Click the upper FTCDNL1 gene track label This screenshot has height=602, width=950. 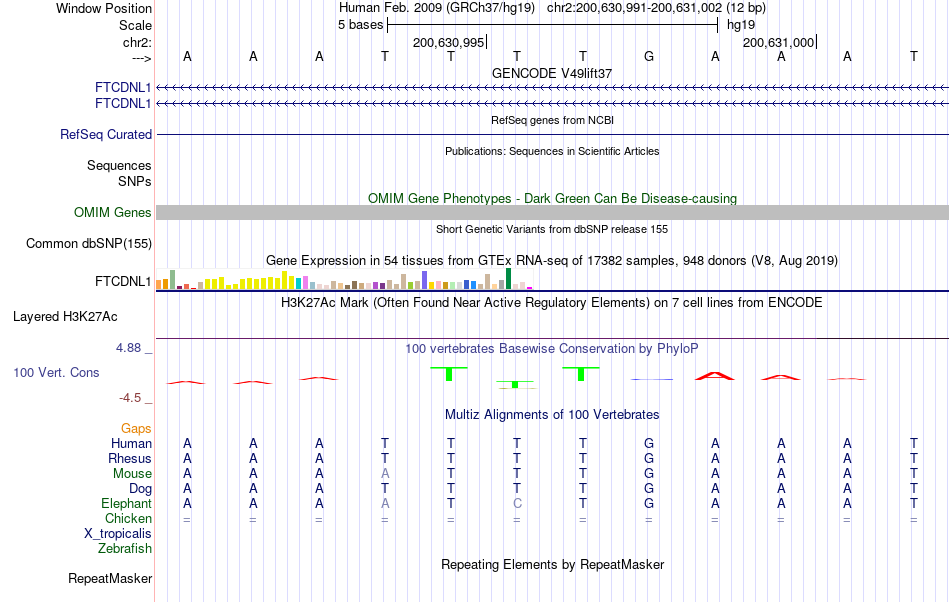pyautogui.click(x=123, y=87)
